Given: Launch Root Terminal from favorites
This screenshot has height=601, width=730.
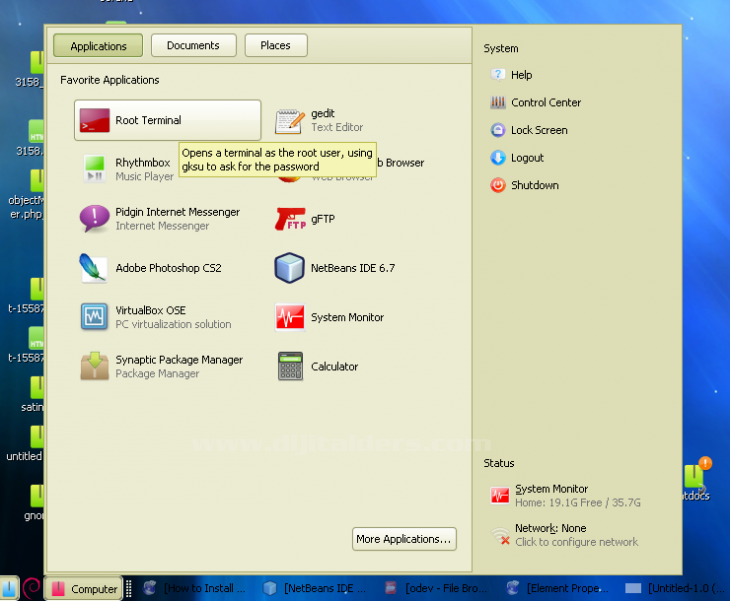Looking at the screenshot, I should pyautogui.click(x=167, y=121).
